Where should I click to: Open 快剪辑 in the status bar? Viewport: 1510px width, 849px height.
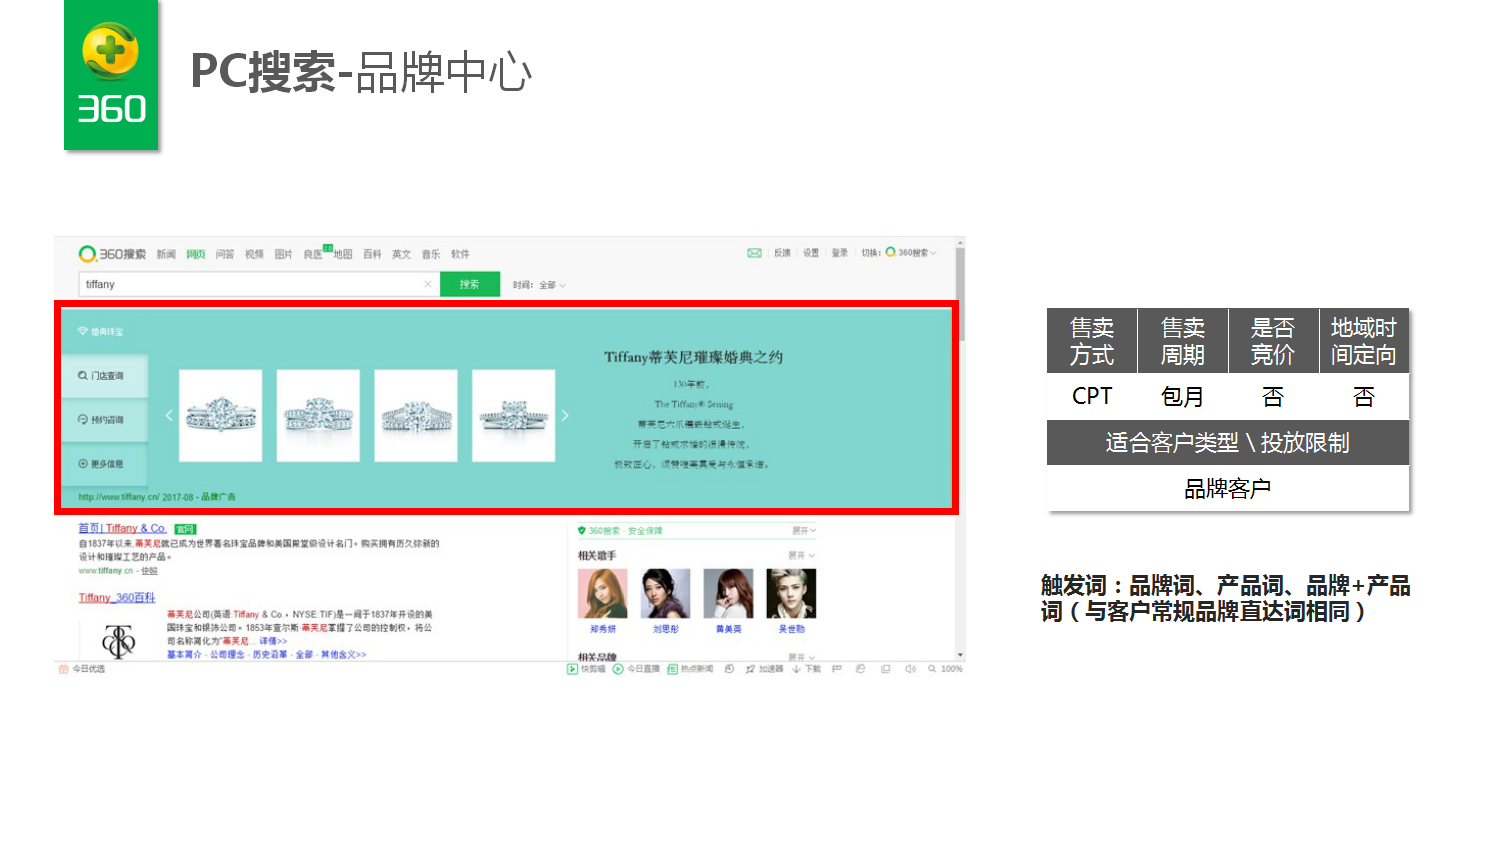click(586, 669)
